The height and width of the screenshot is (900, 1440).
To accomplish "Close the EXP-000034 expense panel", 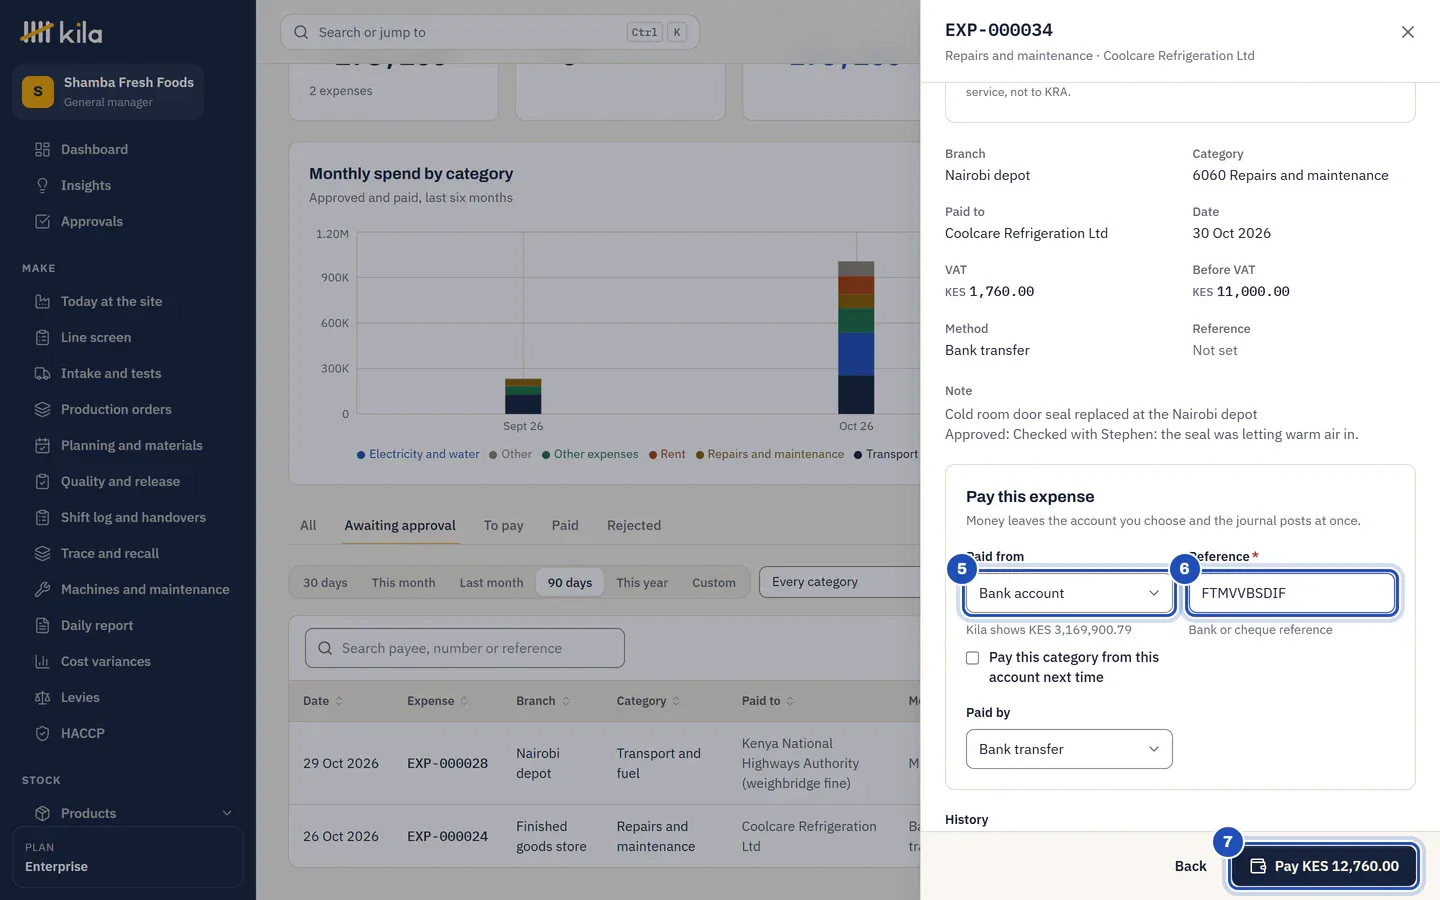I will pos(1407,32).
